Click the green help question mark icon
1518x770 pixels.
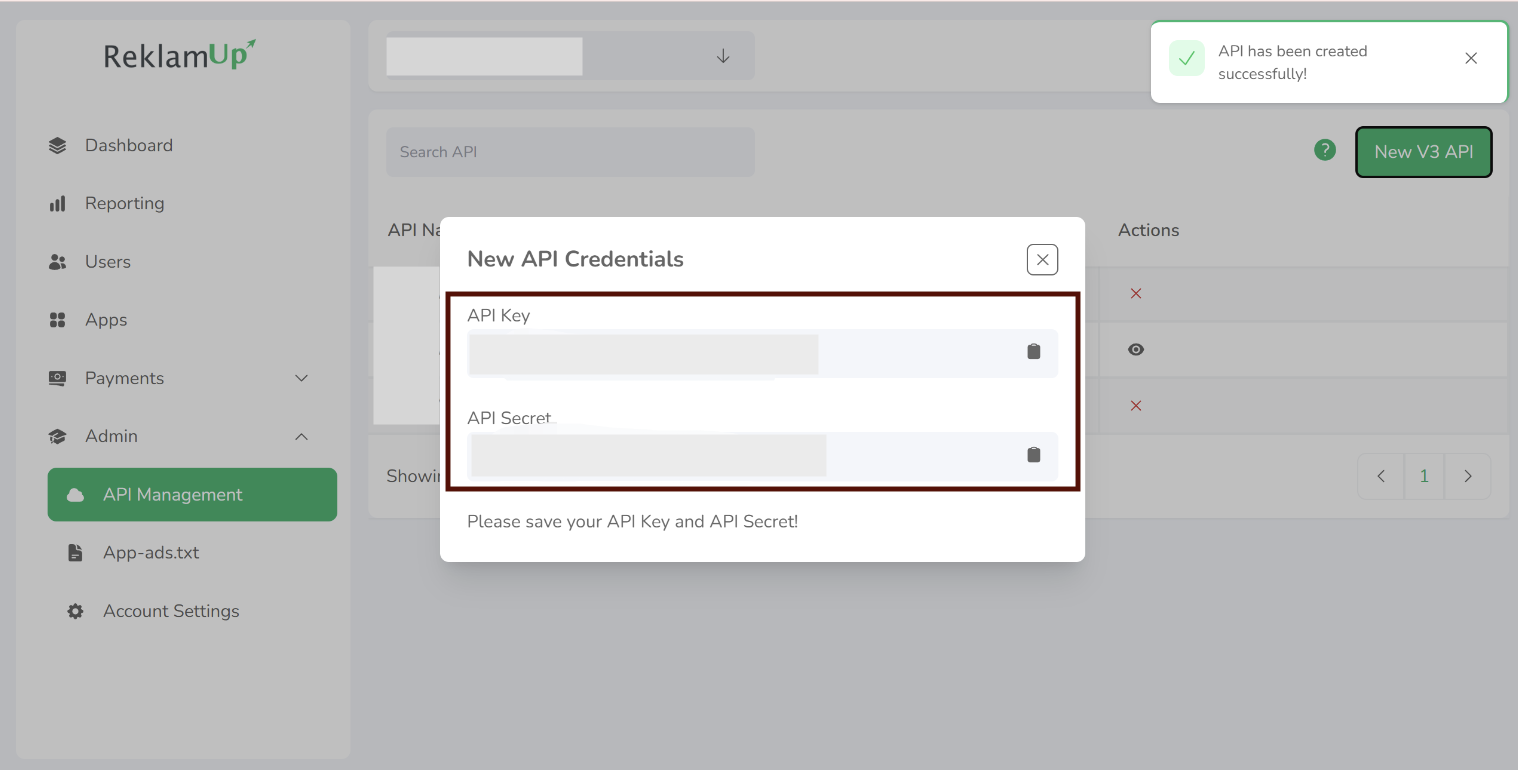[1325, 151]
